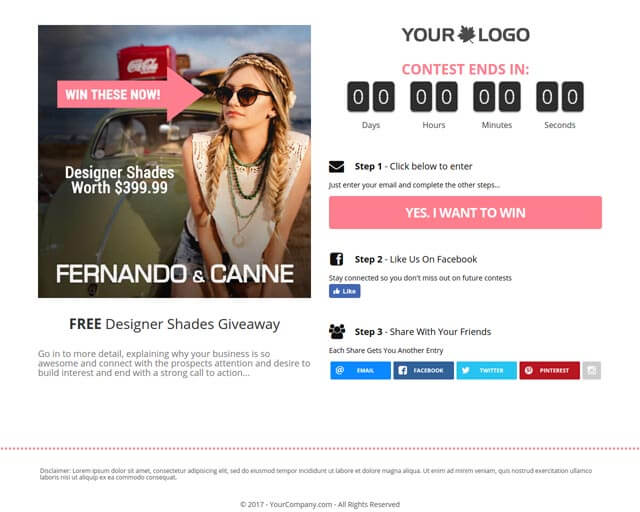Viewport: 640px width, 512px height.
Task: Click the group icon beside Step 3
Action: pos(337,332)
